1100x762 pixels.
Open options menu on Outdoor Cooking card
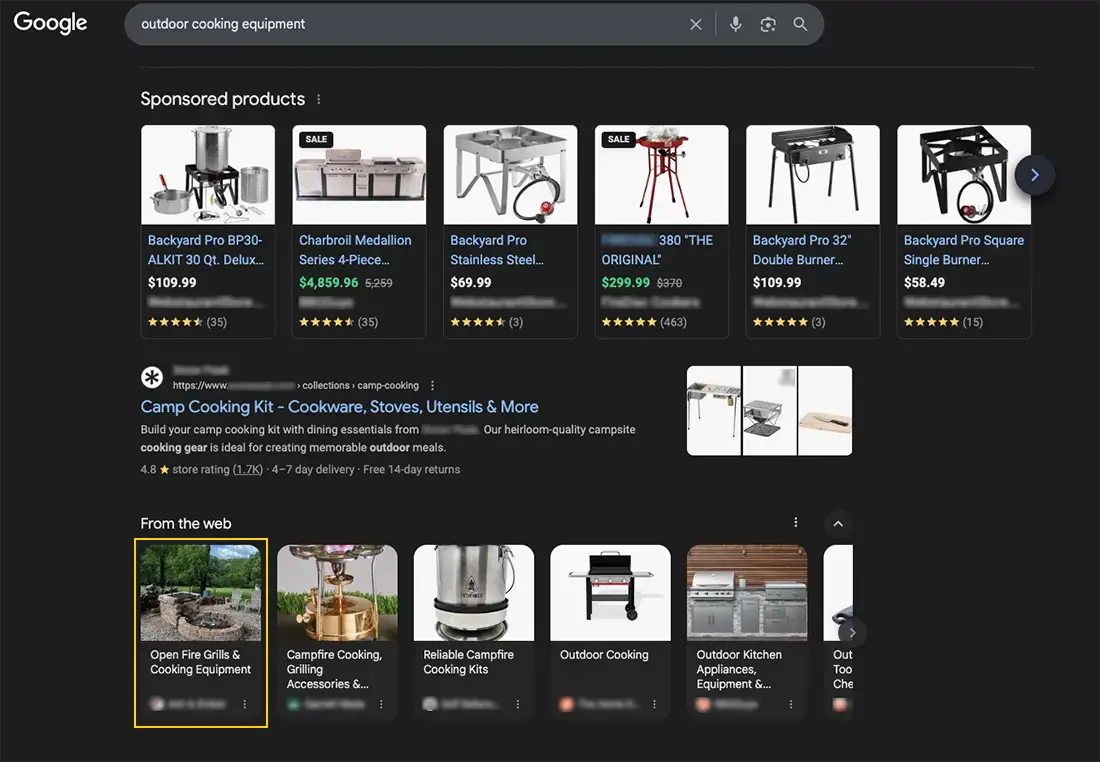point(655,704)
